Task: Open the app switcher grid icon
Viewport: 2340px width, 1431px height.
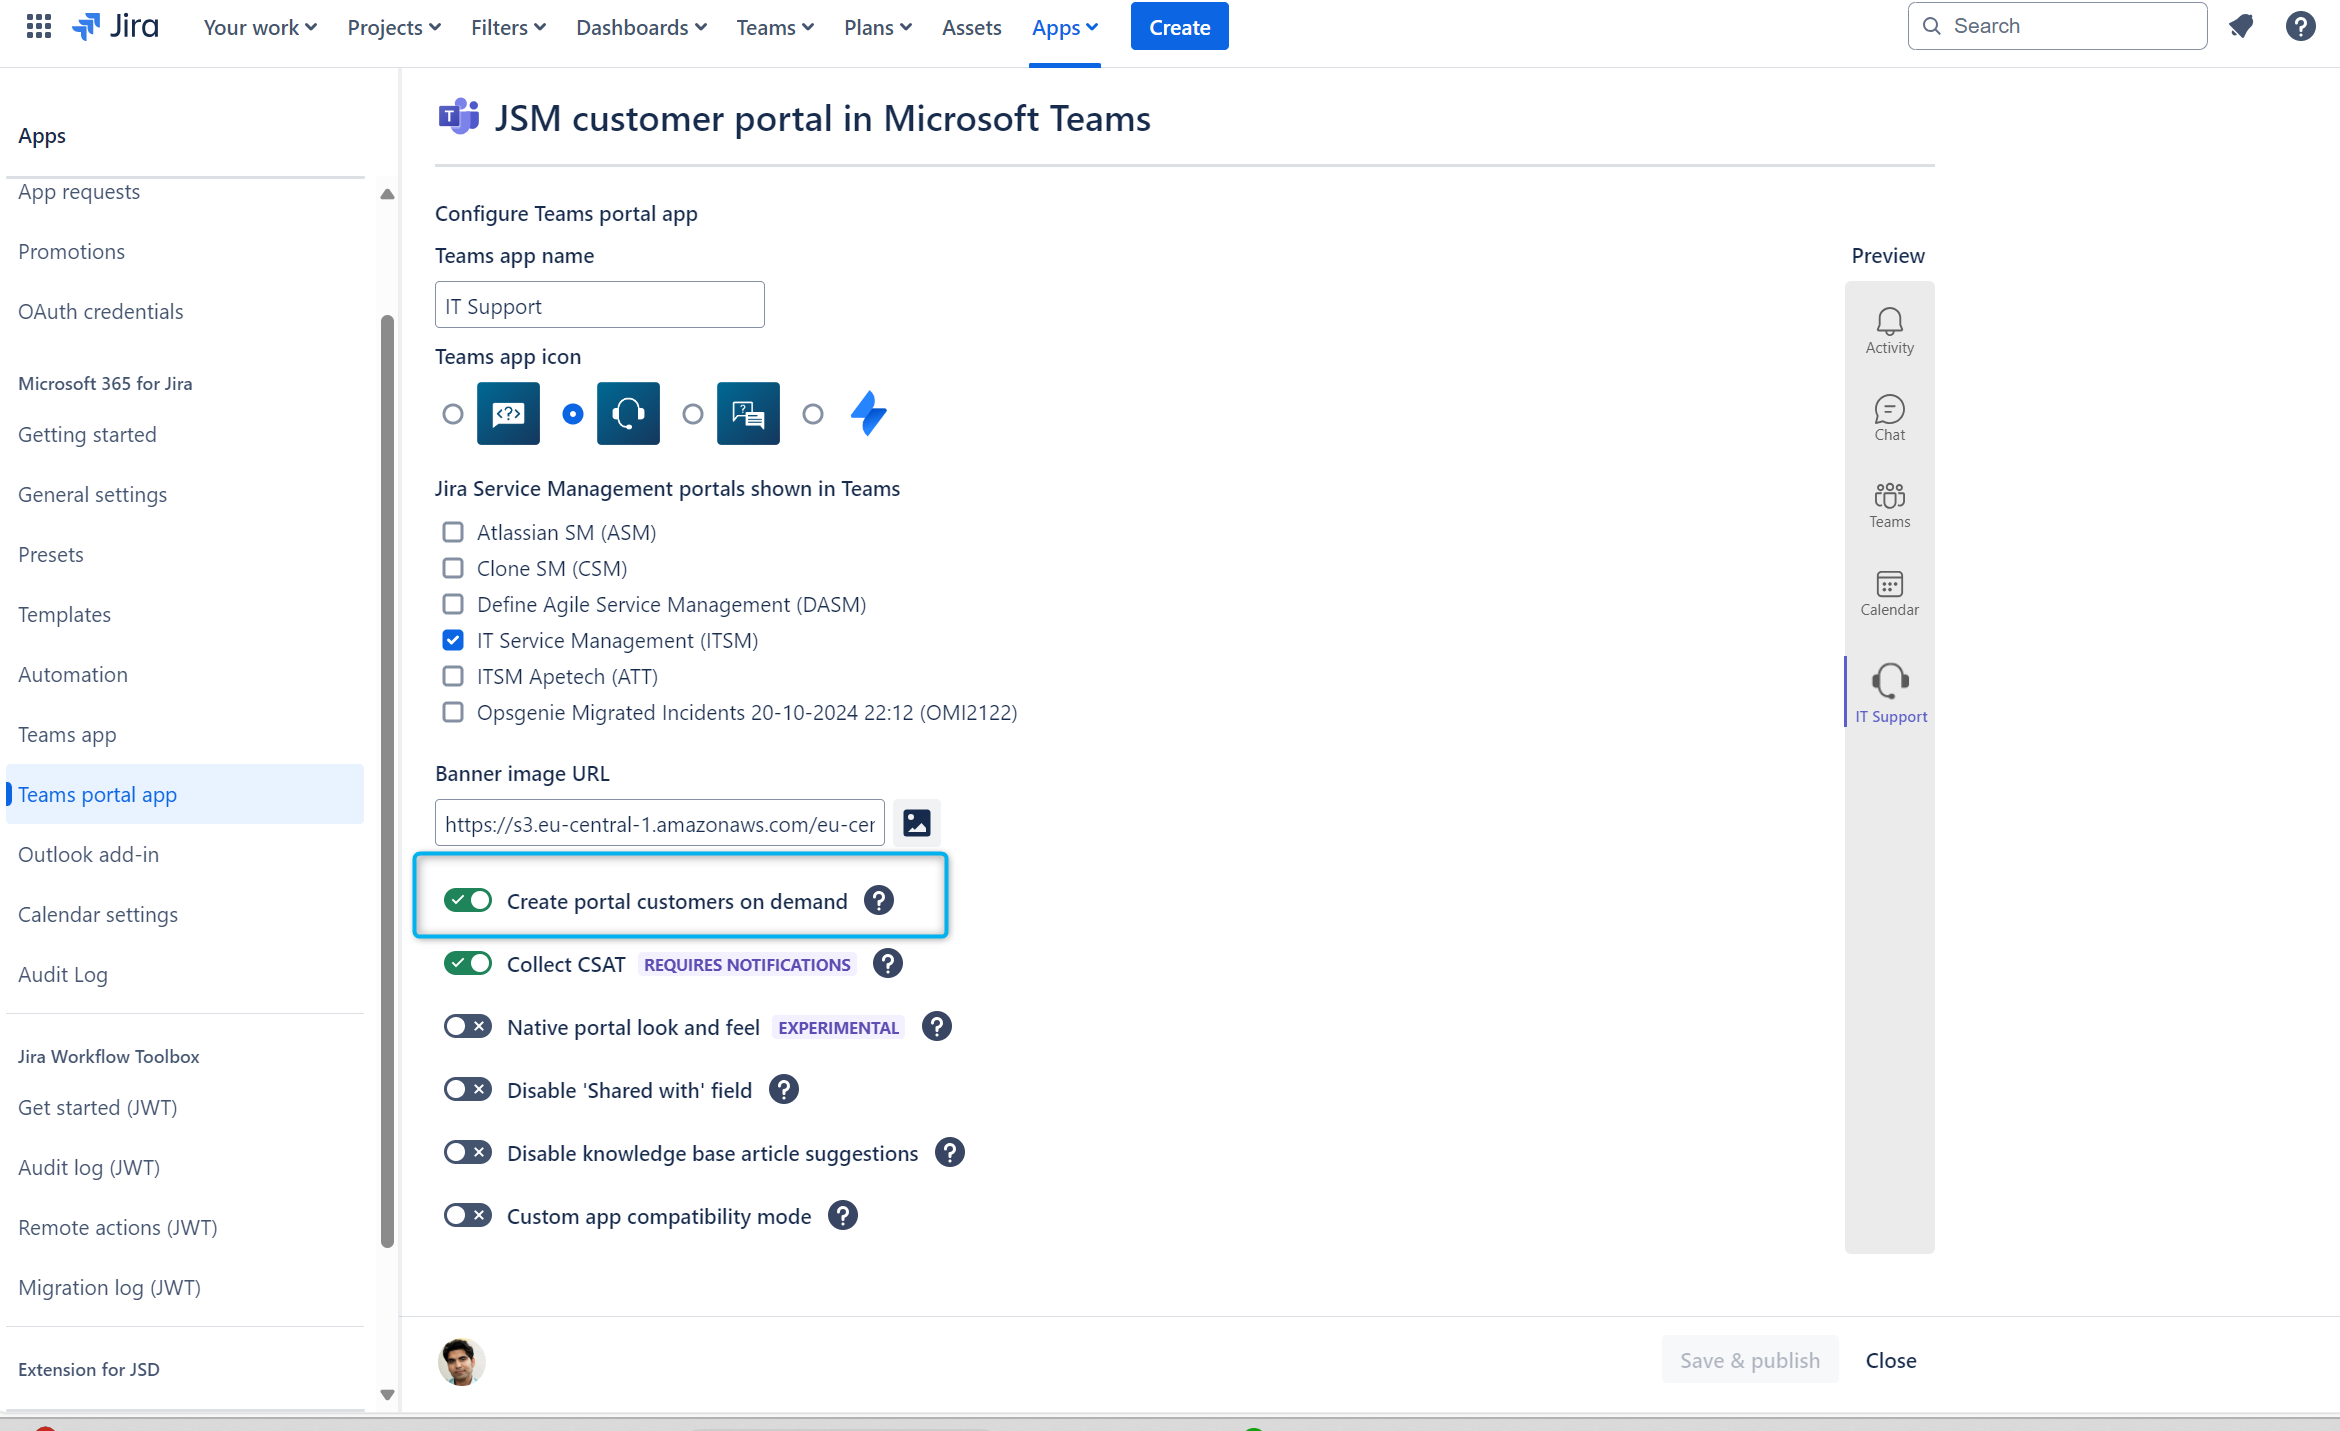Action: tap(38, 27)
